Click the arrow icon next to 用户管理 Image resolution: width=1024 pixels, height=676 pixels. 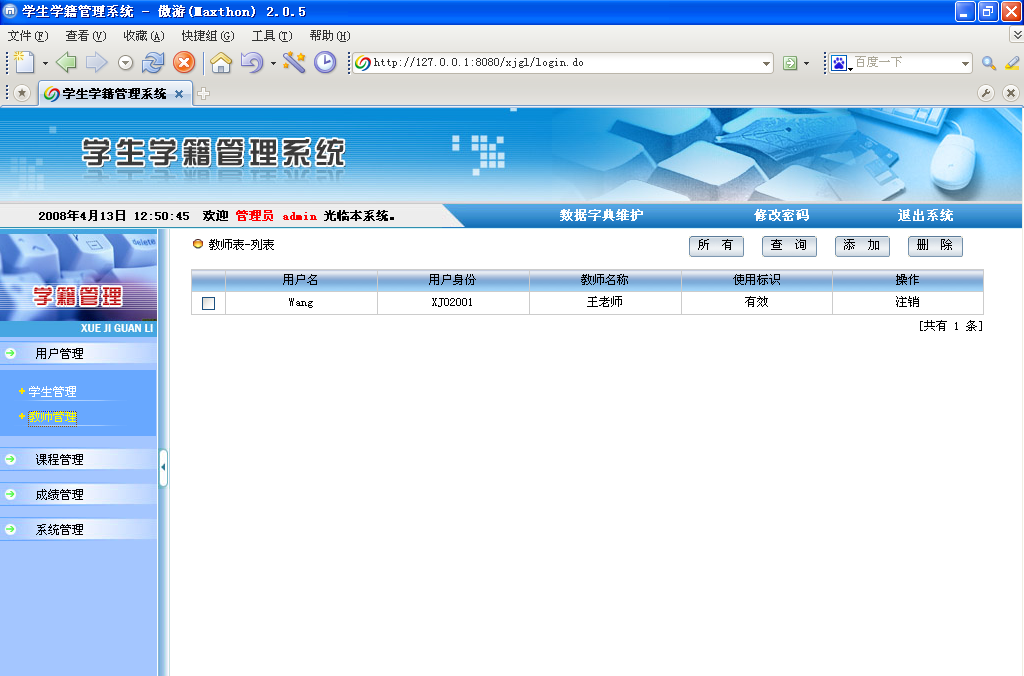tap(9, 353)
